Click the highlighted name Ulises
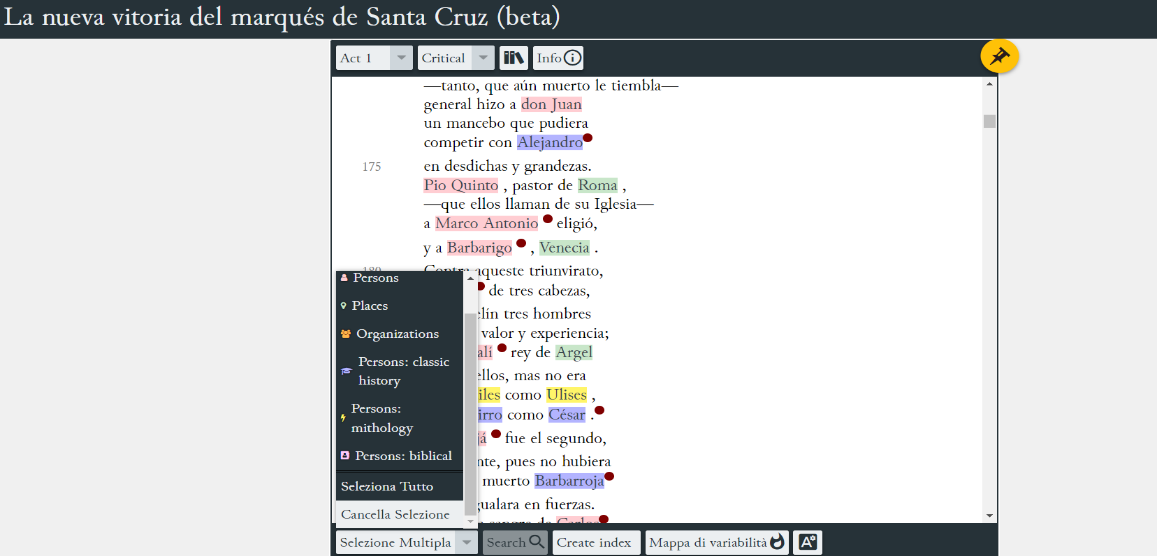1157x556 pixels. tap(567, 395)
